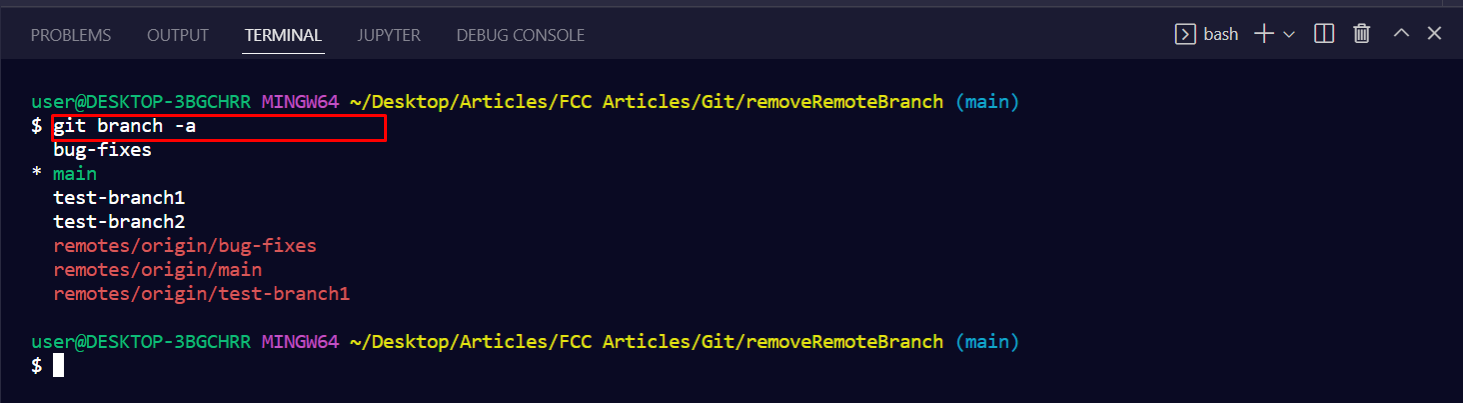Click the remotes/origin/main branch line

(x=158, y=270)
